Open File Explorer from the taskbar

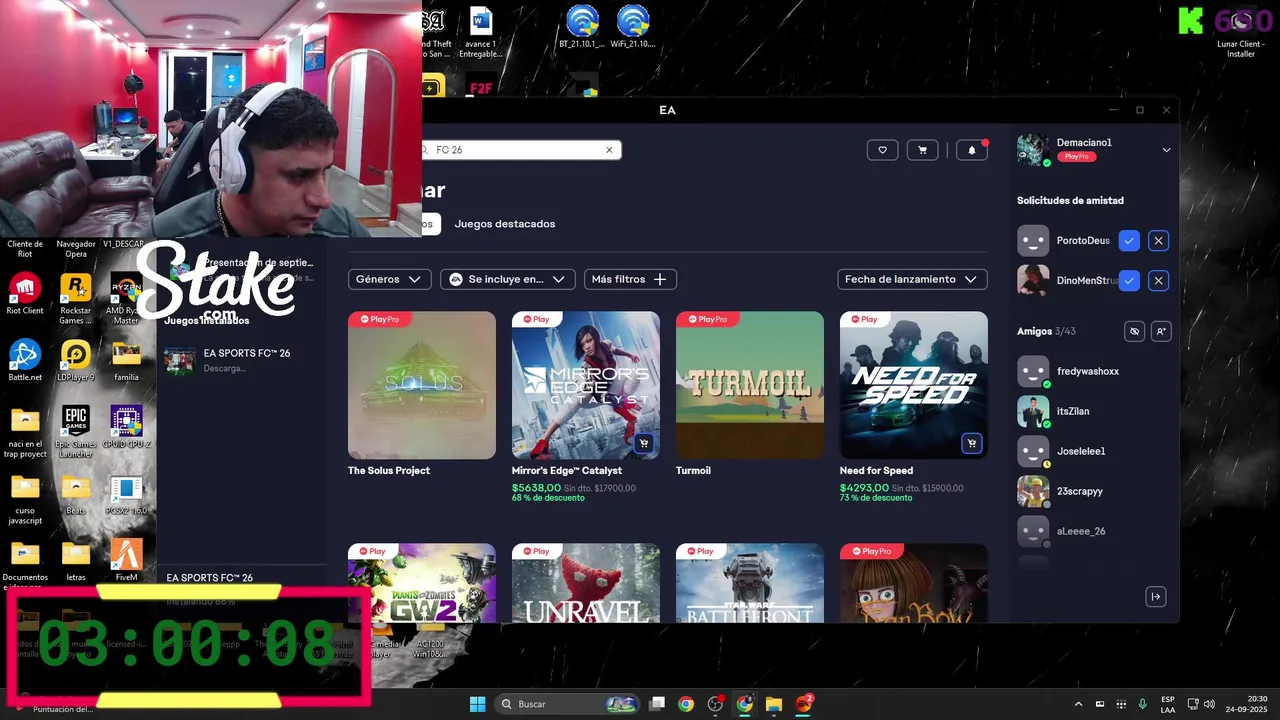coord(773,704)
